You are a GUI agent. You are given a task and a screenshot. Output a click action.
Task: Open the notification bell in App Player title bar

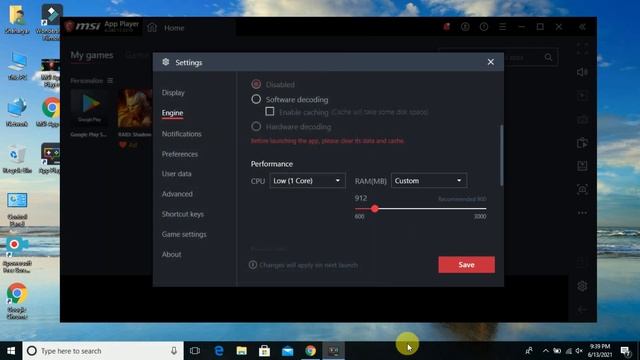pos(447,27)
